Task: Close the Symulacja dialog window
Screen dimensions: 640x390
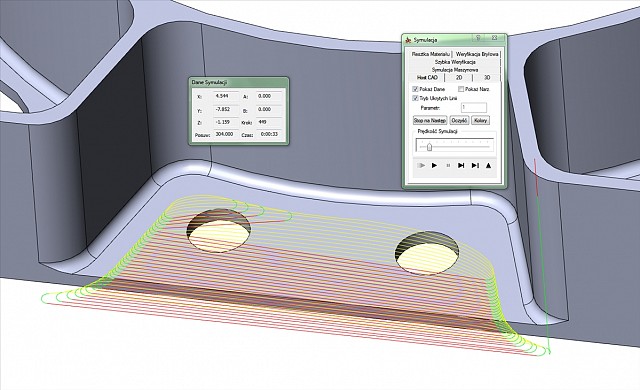Action: tap(494, 38)
